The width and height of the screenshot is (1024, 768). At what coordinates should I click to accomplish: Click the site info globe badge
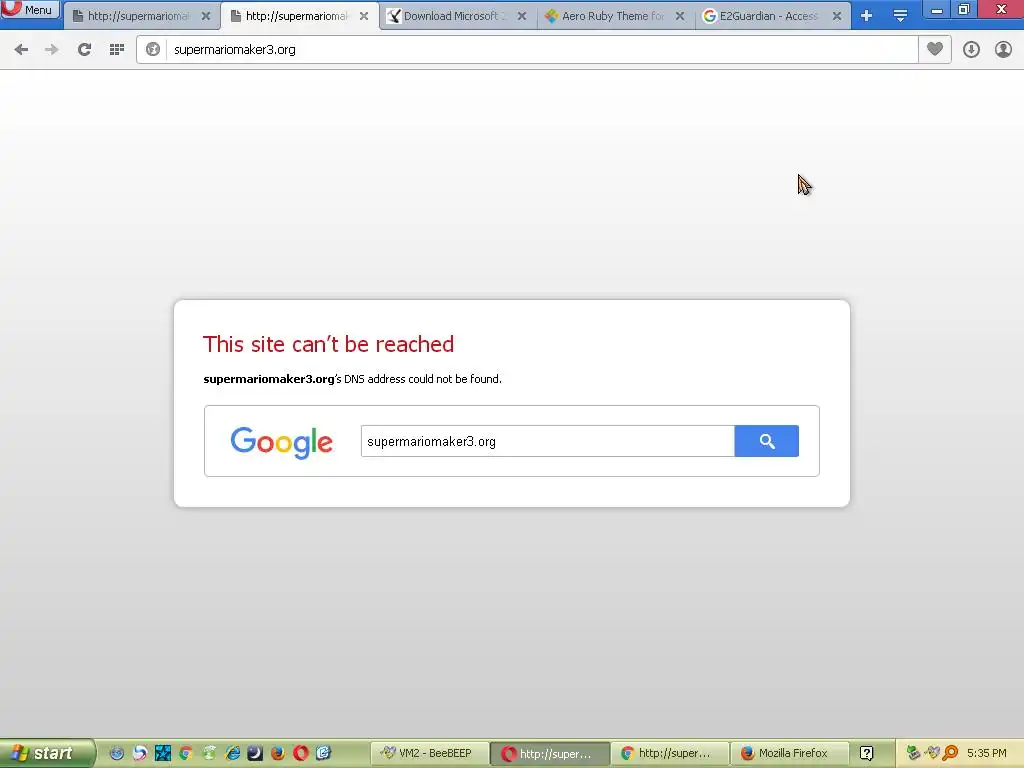[x=153, y=50]
